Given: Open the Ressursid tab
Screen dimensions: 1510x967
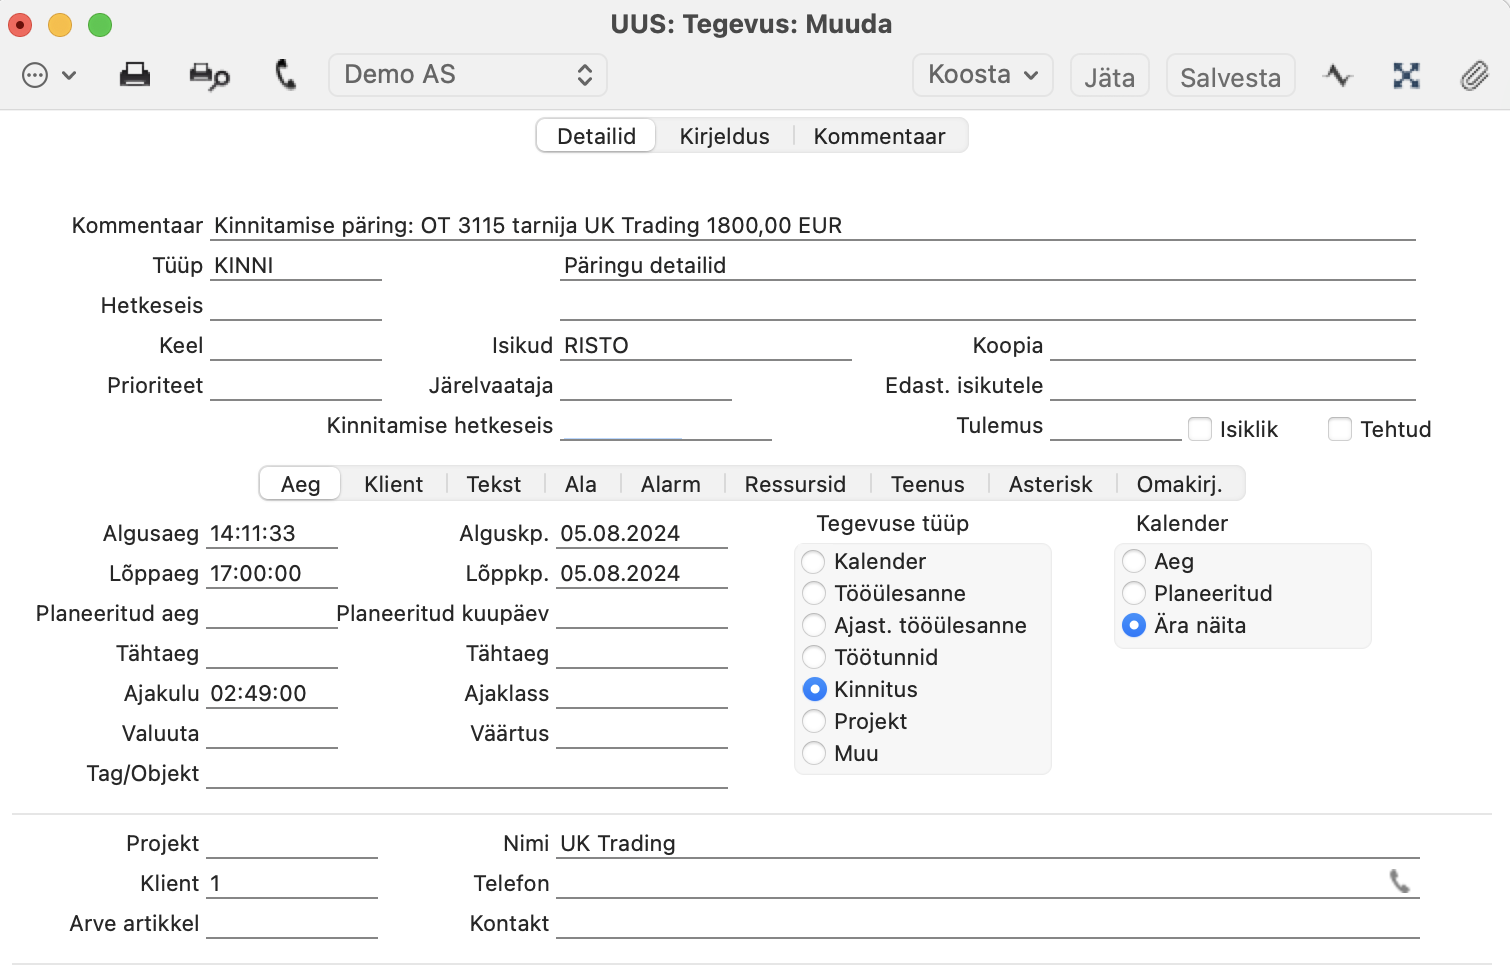Looking at the screenshot, I should click(x=795, y=484).
